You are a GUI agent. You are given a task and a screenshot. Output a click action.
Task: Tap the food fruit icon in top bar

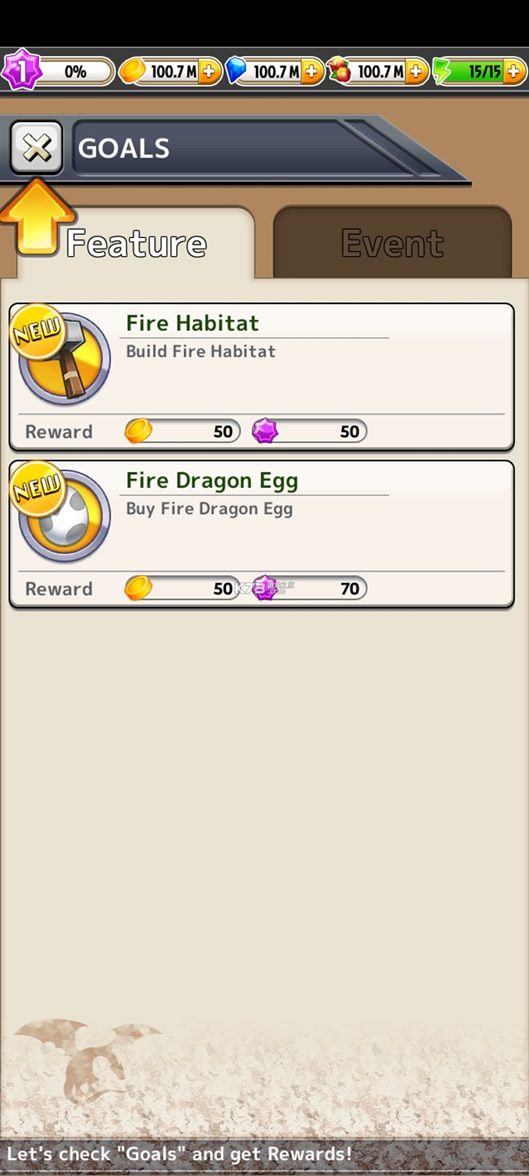coord(339,72)
